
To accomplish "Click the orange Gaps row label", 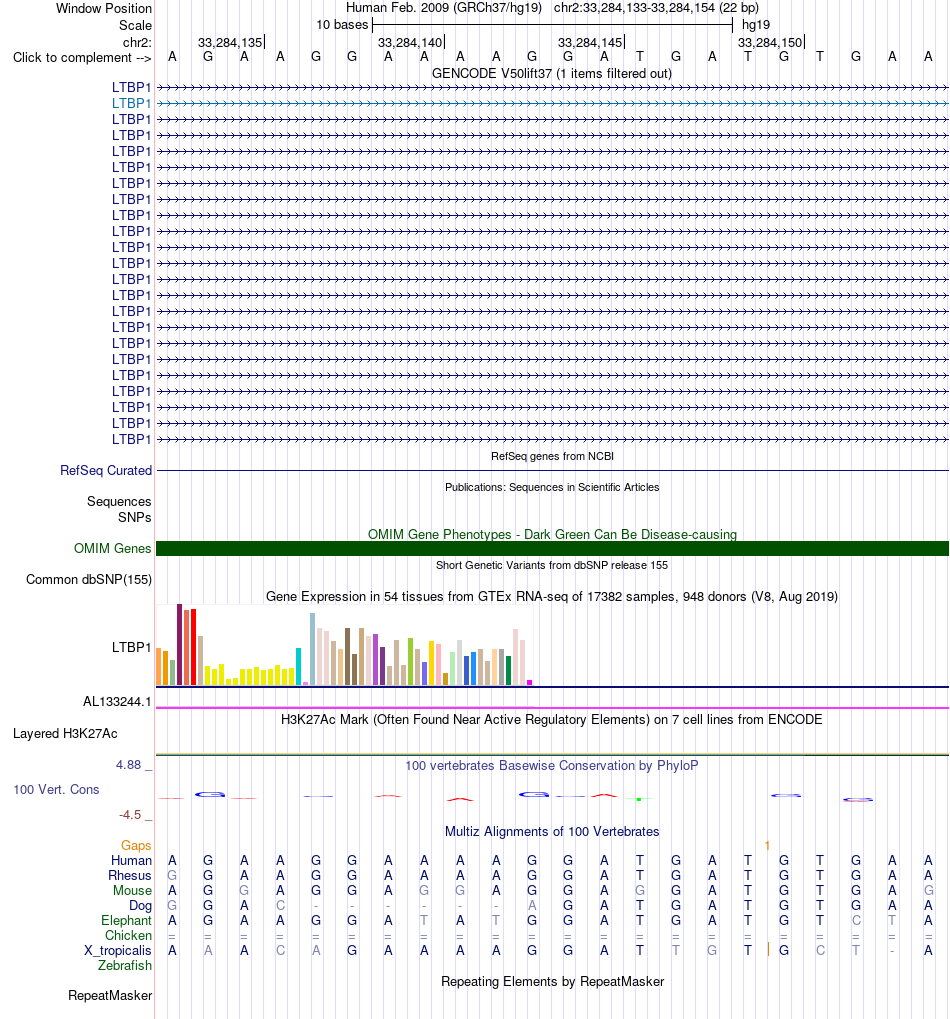I will coord(136,845).
